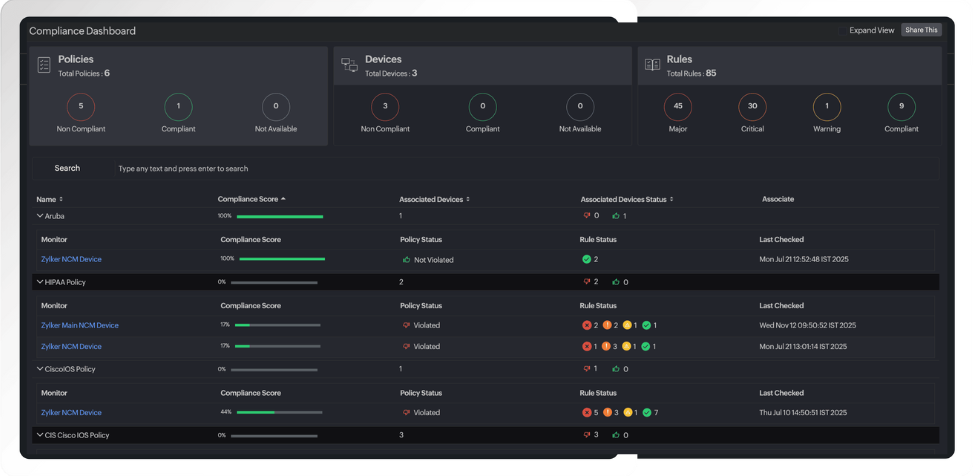The image size is (974, 476).
Task: Click the thumbs-up icon in Aruba row
Action: coord(616,216)
